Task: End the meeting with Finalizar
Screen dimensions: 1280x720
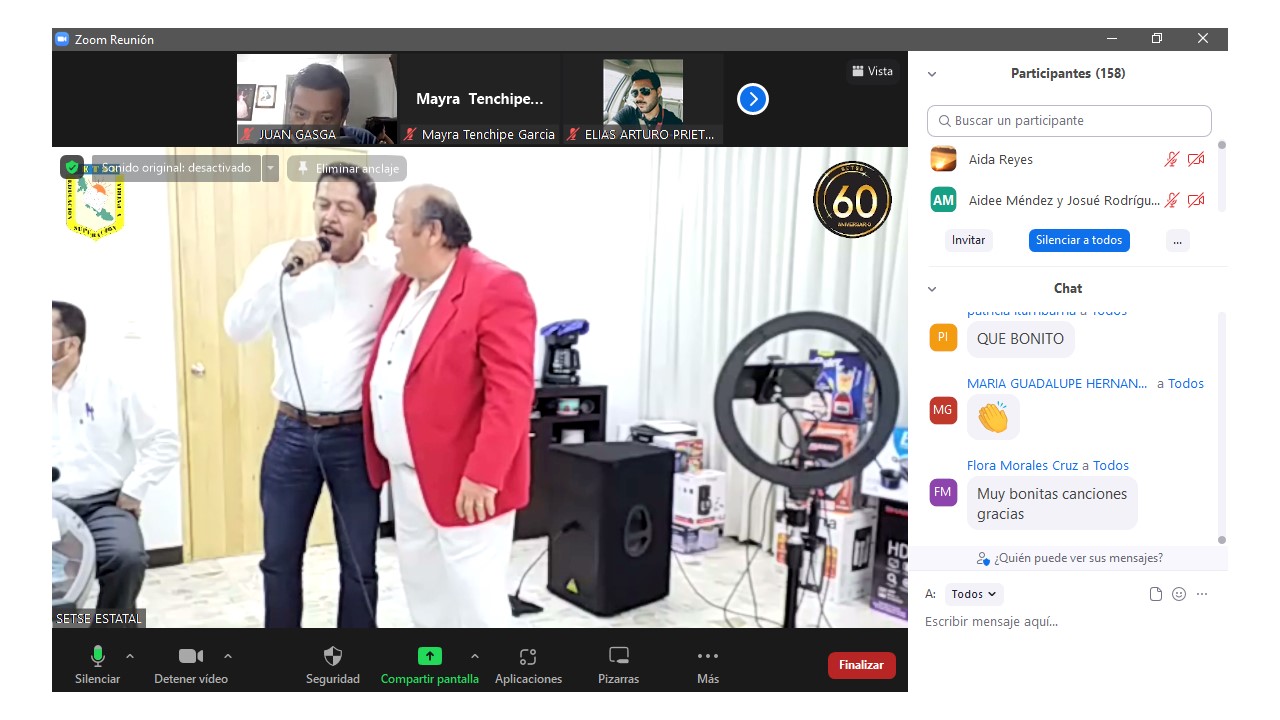Action: click(x=861, y=665)
